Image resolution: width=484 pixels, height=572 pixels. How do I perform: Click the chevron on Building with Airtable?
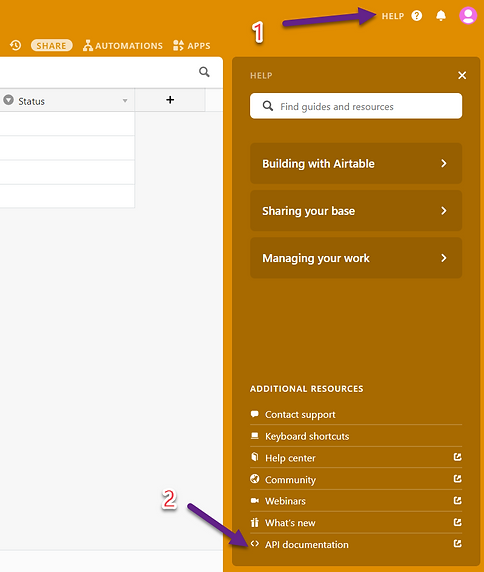pyautogui.click(x=444, y=163)
